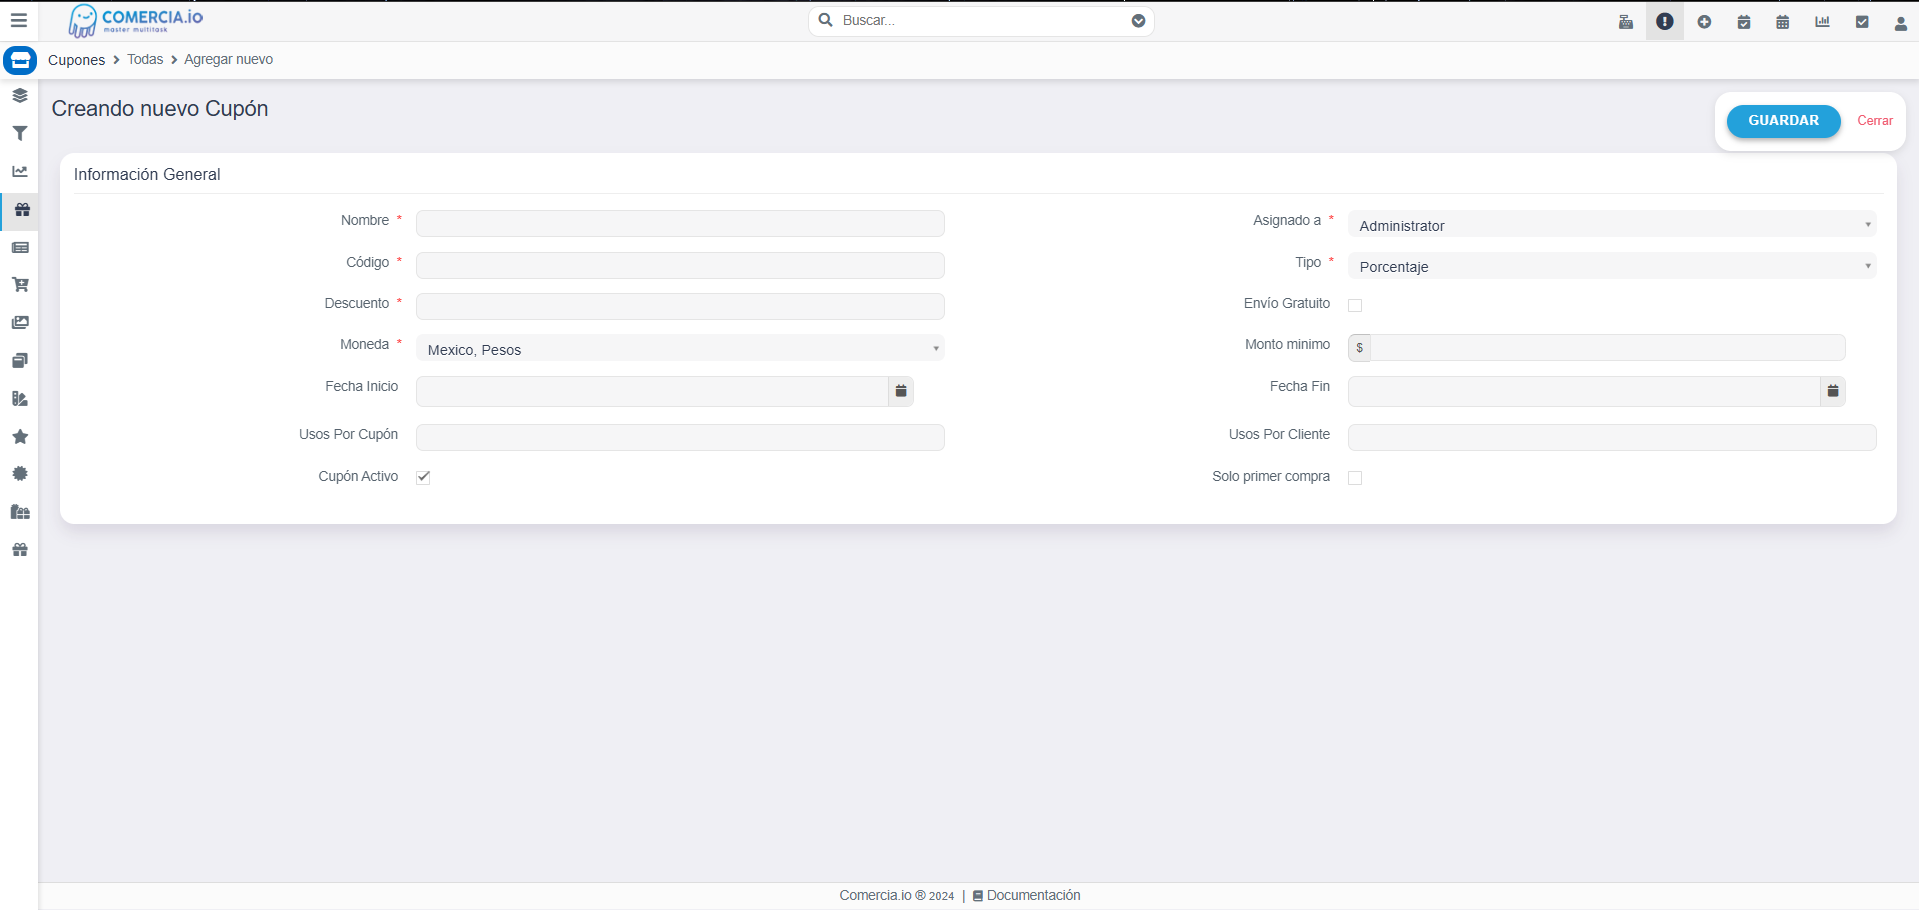Open the star sidebar icon
Viewport: 1919px width, 910px height.
pos(20,436)
